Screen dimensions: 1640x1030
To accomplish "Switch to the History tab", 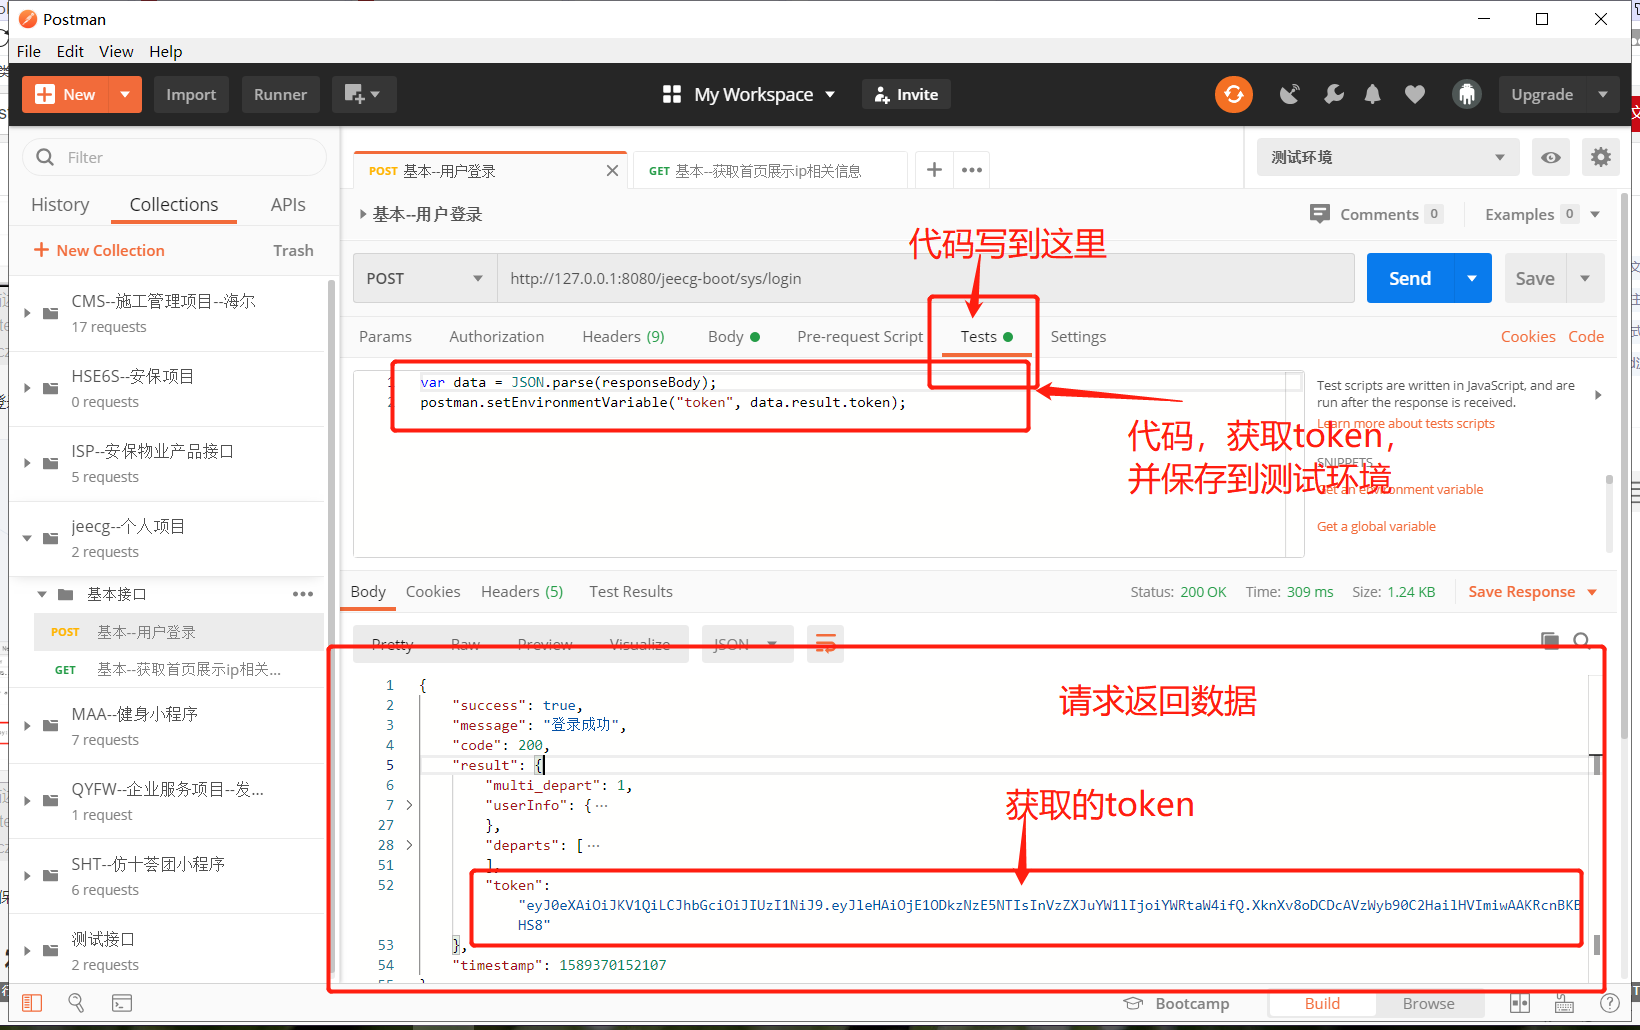I will click(60, 204).
